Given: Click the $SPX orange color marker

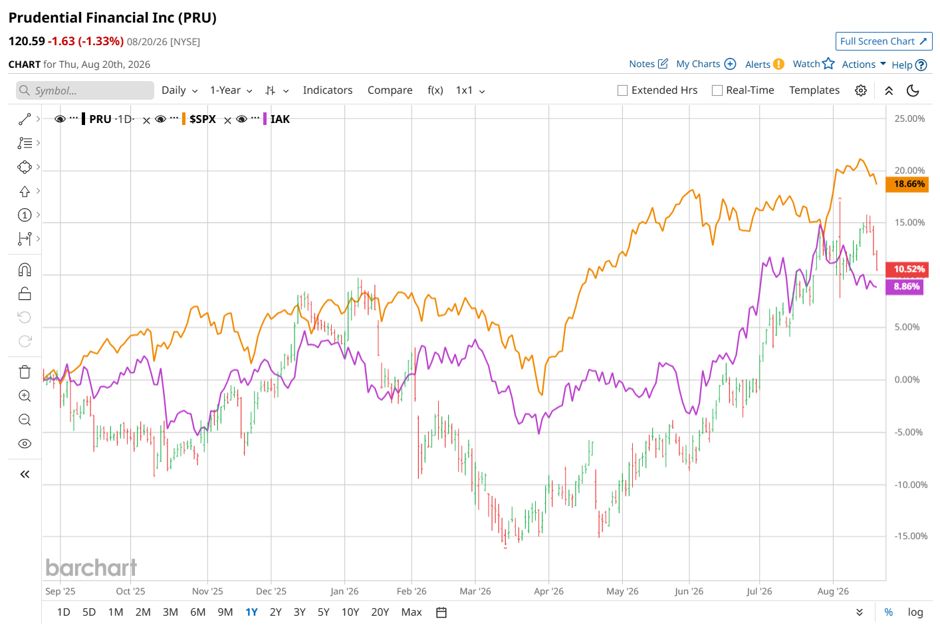Looking at the screenshot, I should (x=183, y=119).
